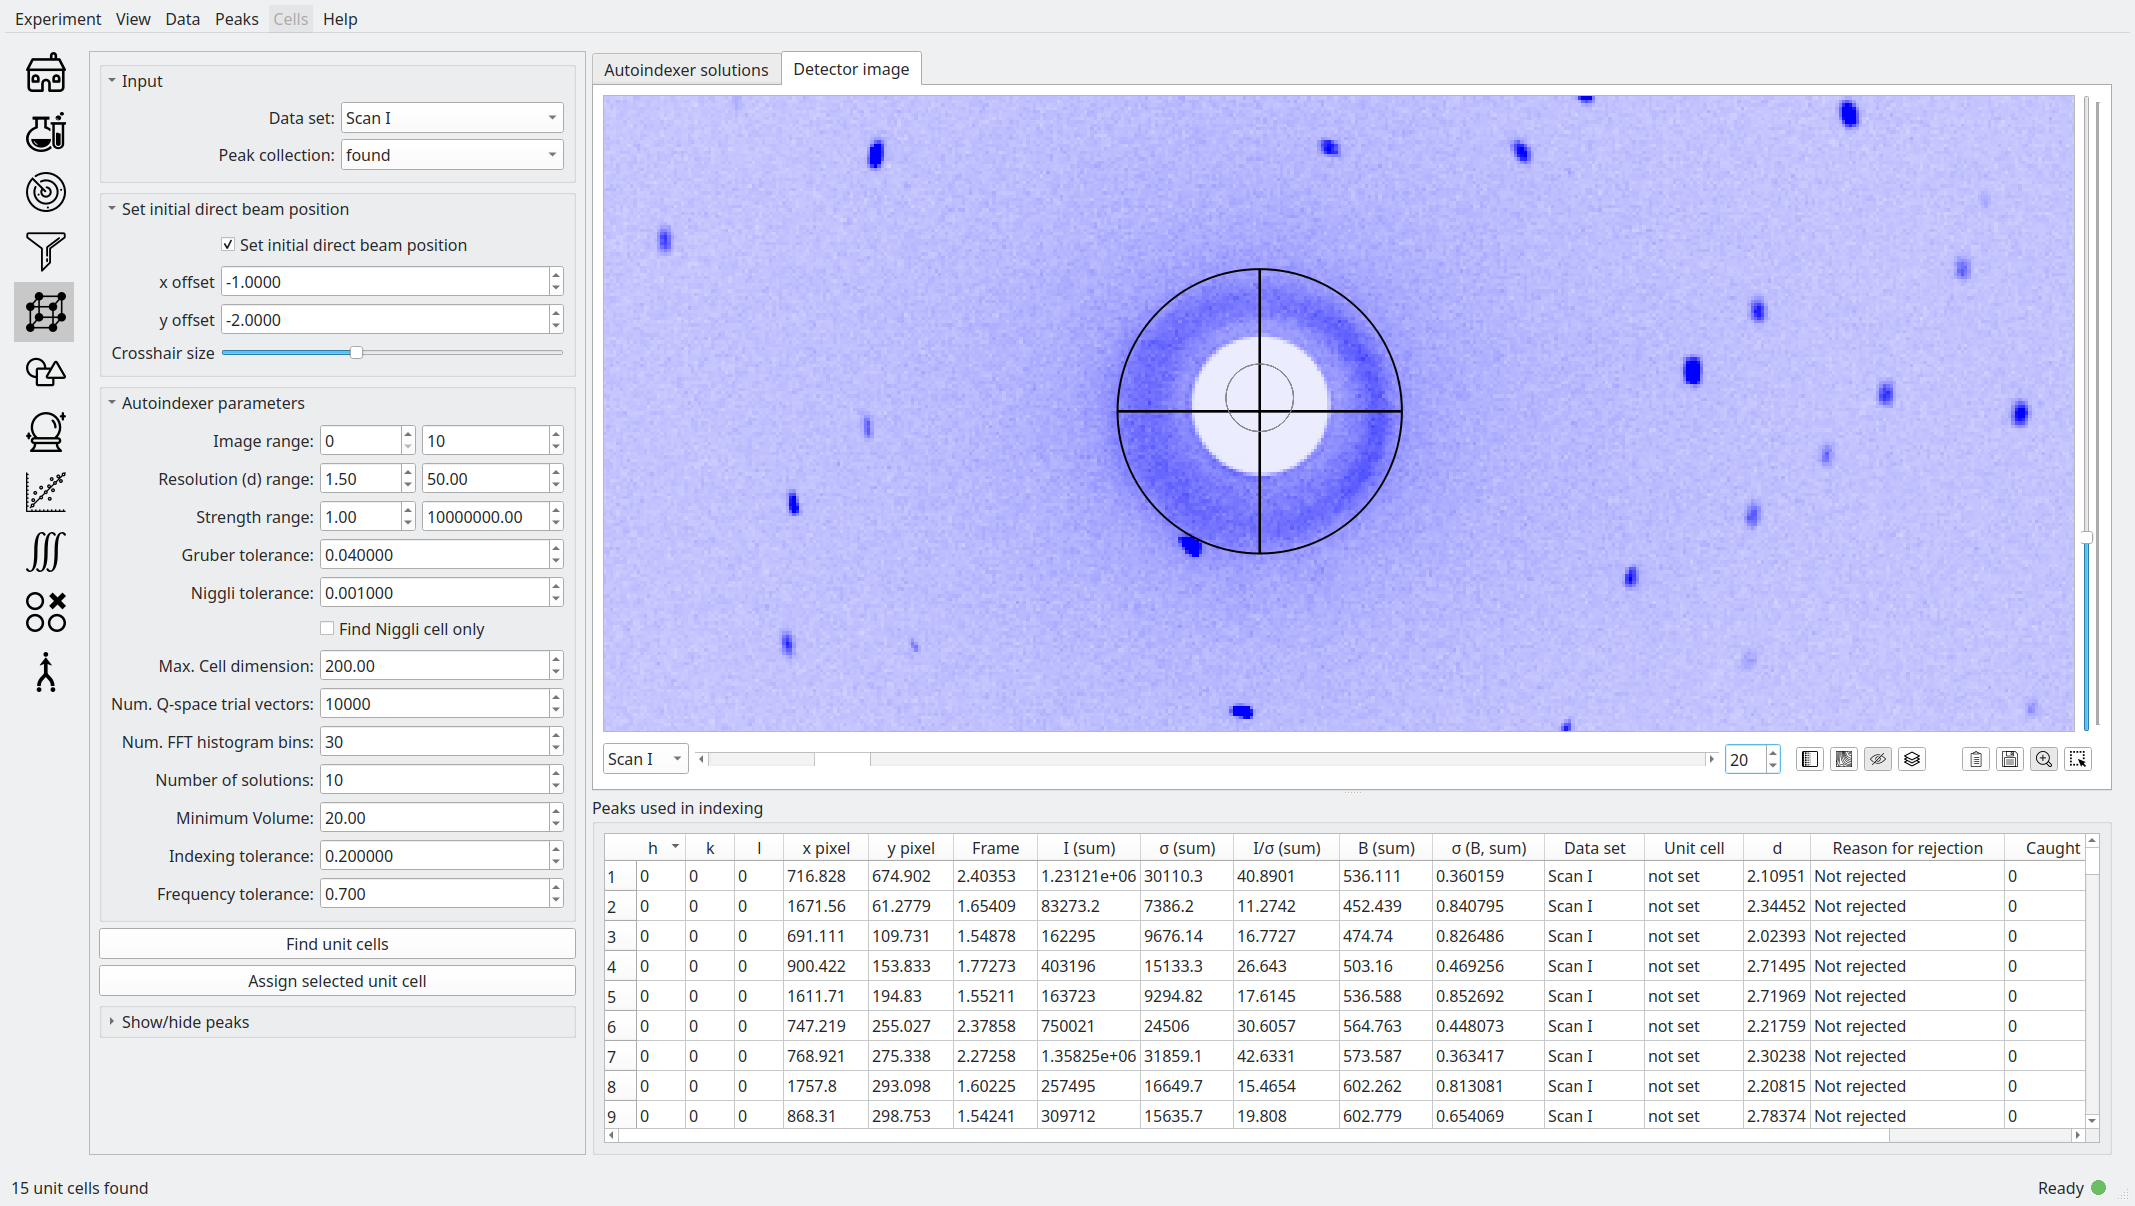Click the save floppy disk icon

click(2010, 759)
